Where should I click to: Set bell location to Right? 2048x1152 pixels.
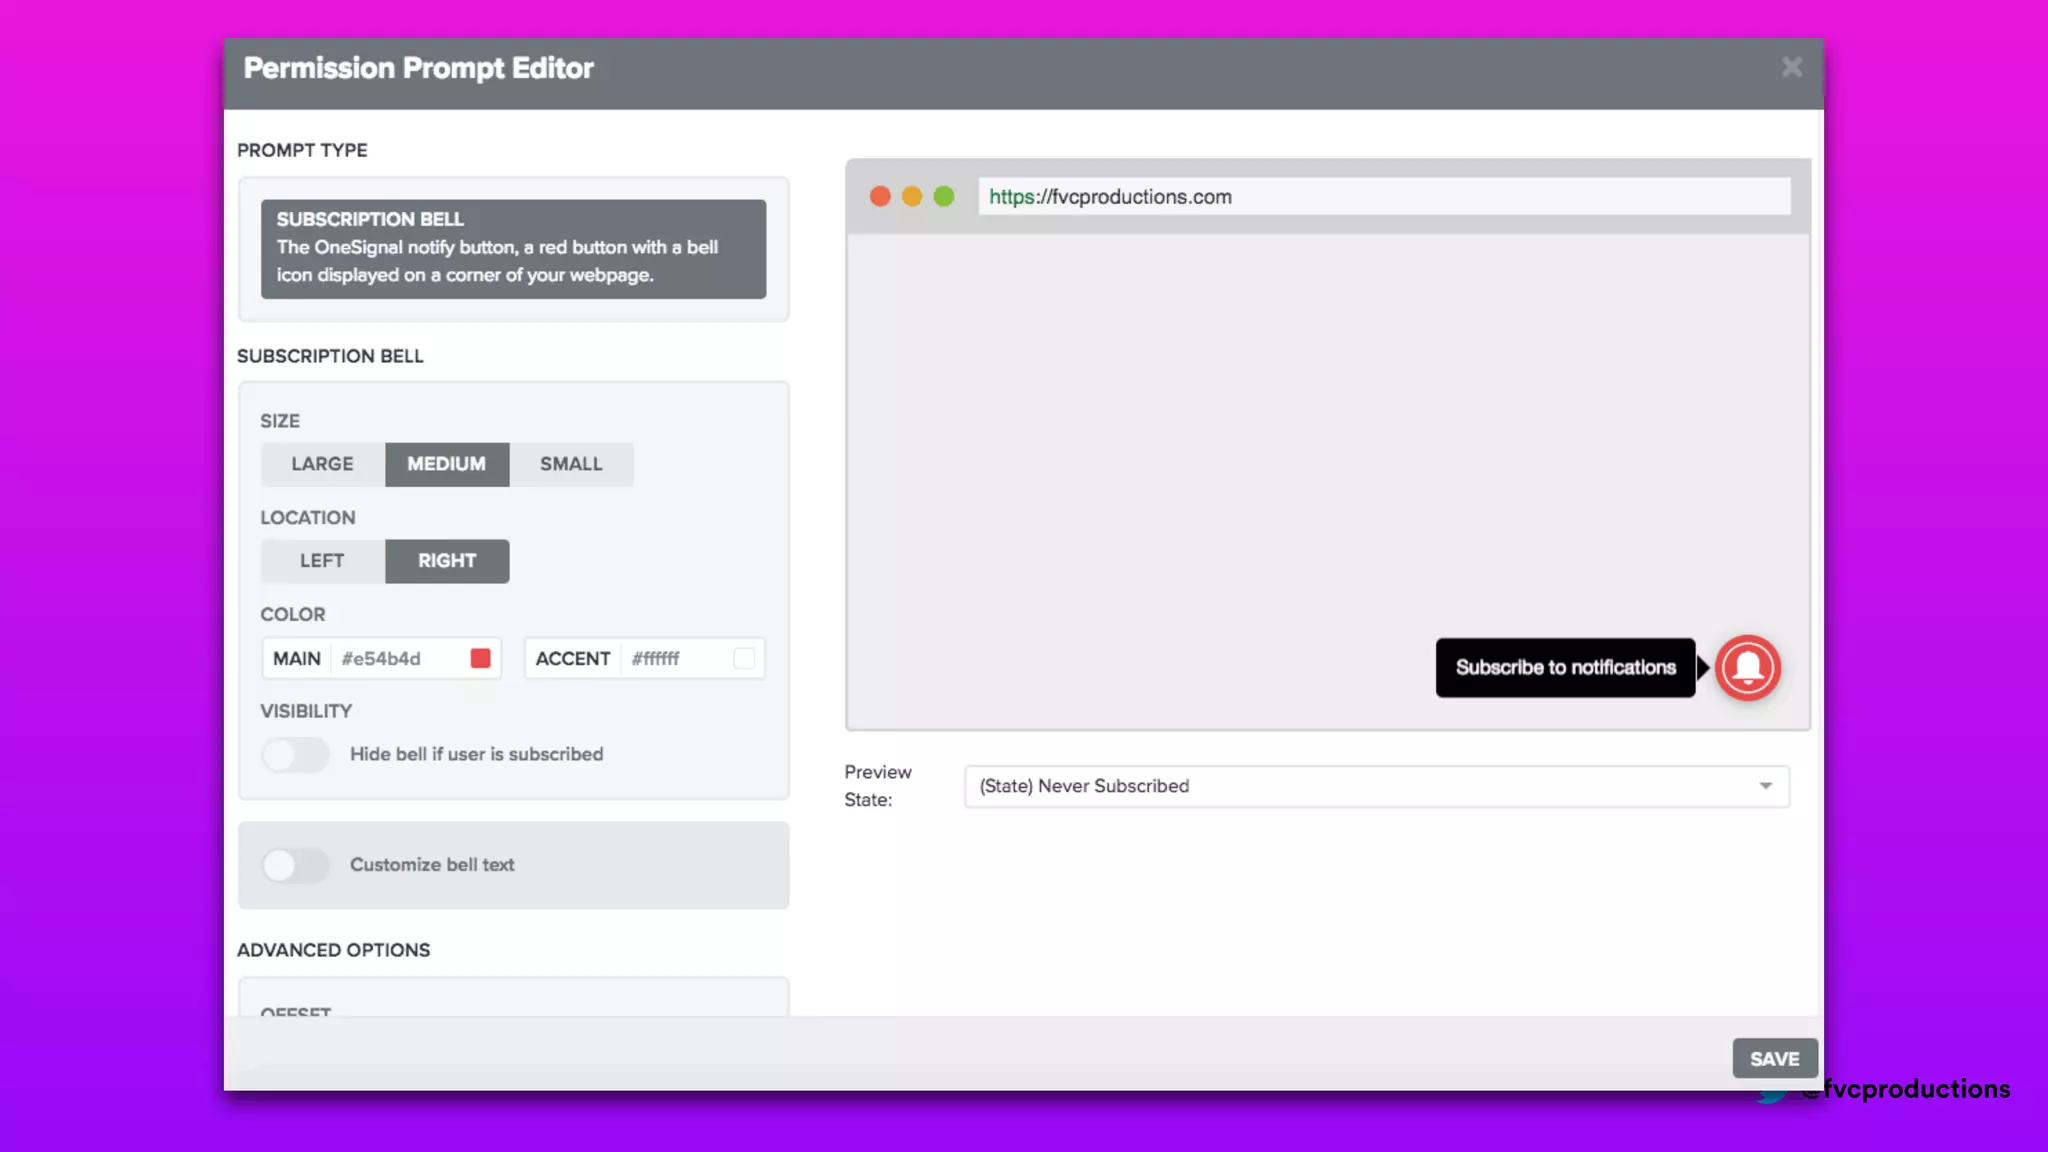(x=446, y=561)
